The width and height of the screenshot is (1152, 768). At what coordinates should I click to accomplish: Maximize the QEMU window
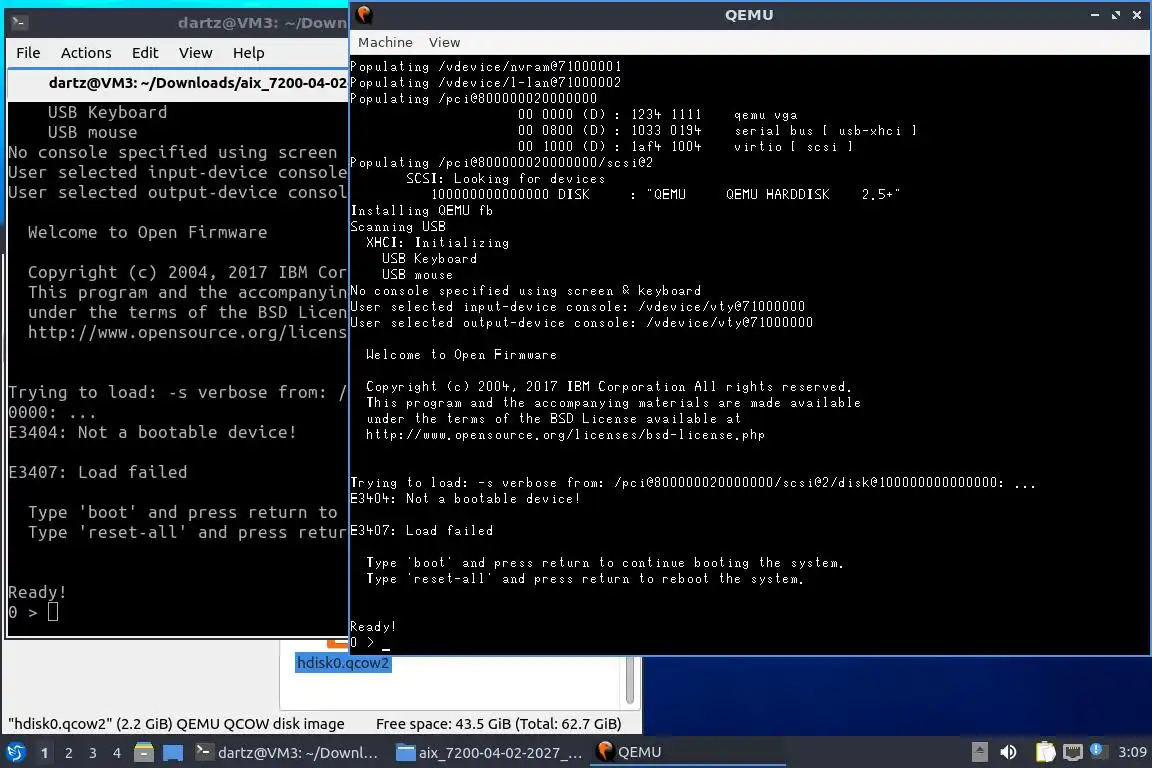1116,15
